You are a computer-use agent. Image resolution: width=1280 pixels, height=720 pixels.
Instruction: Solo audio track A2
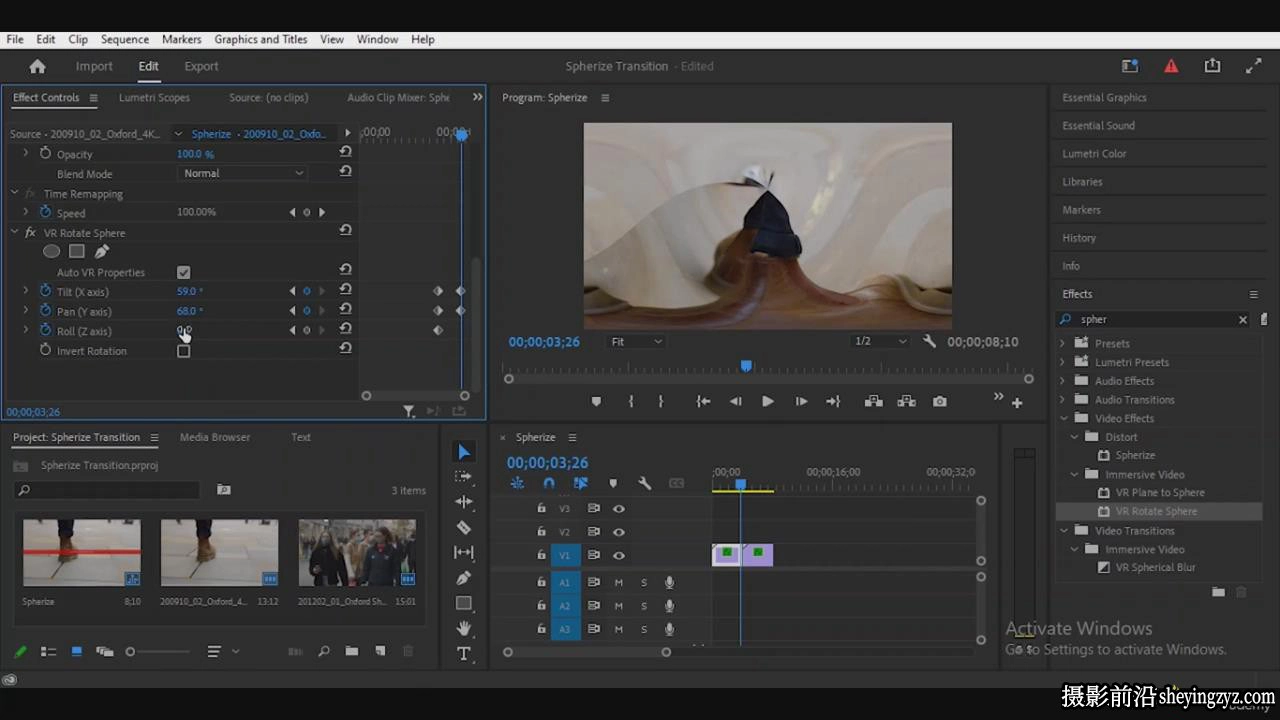644,606
